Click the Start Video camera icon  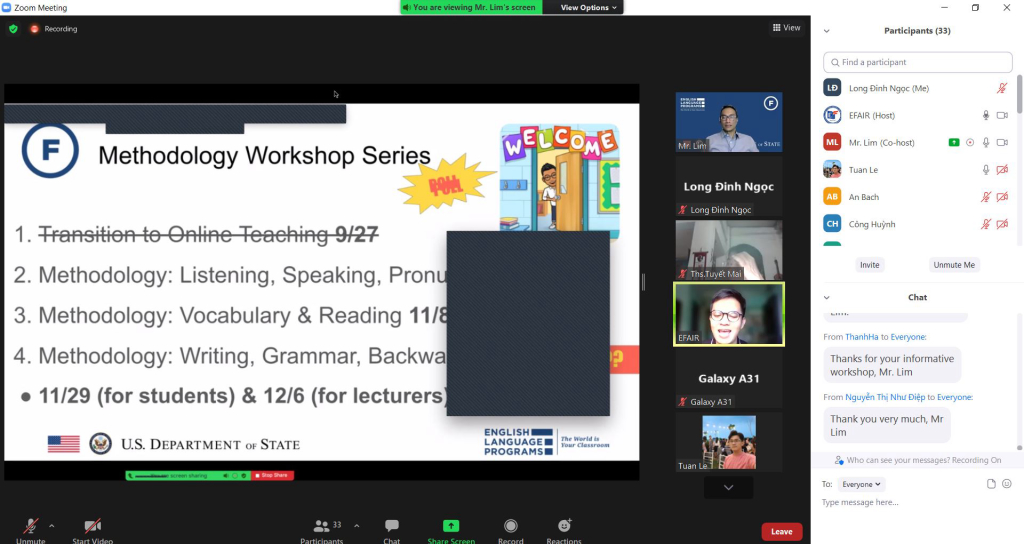click(x=93, y=526)
